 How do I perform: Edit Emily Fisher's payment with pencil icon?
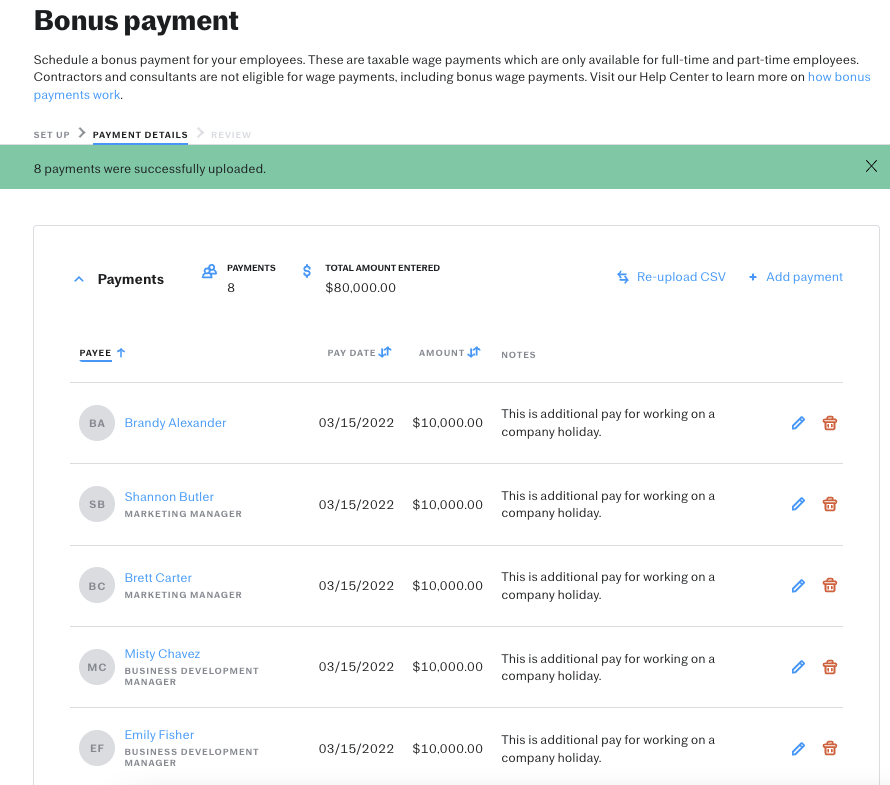798,749
